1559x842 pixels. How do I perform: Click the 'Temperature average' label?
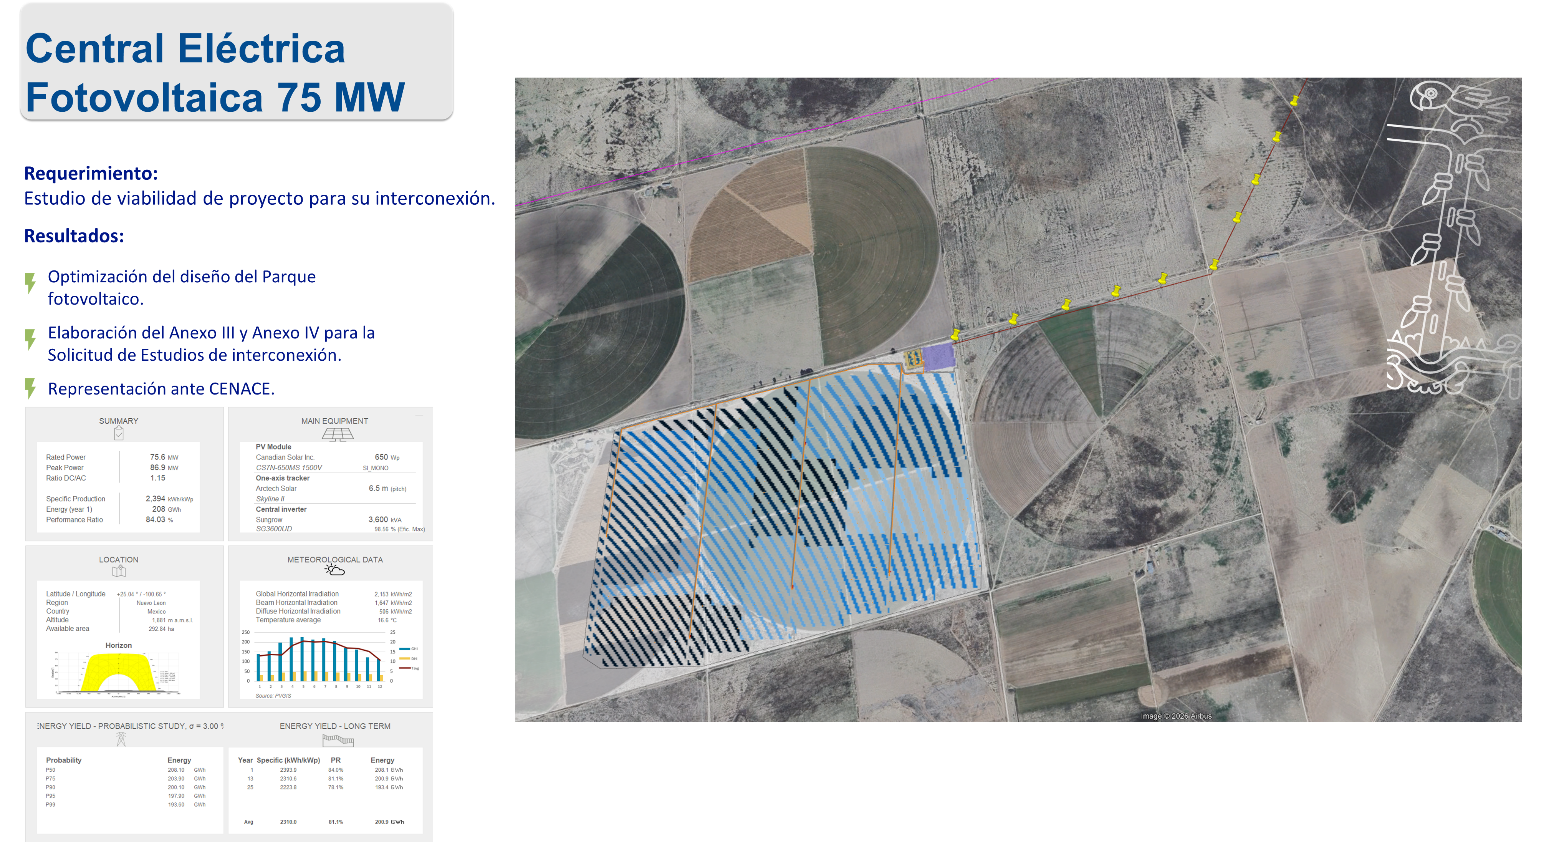[x=288, y=620]
